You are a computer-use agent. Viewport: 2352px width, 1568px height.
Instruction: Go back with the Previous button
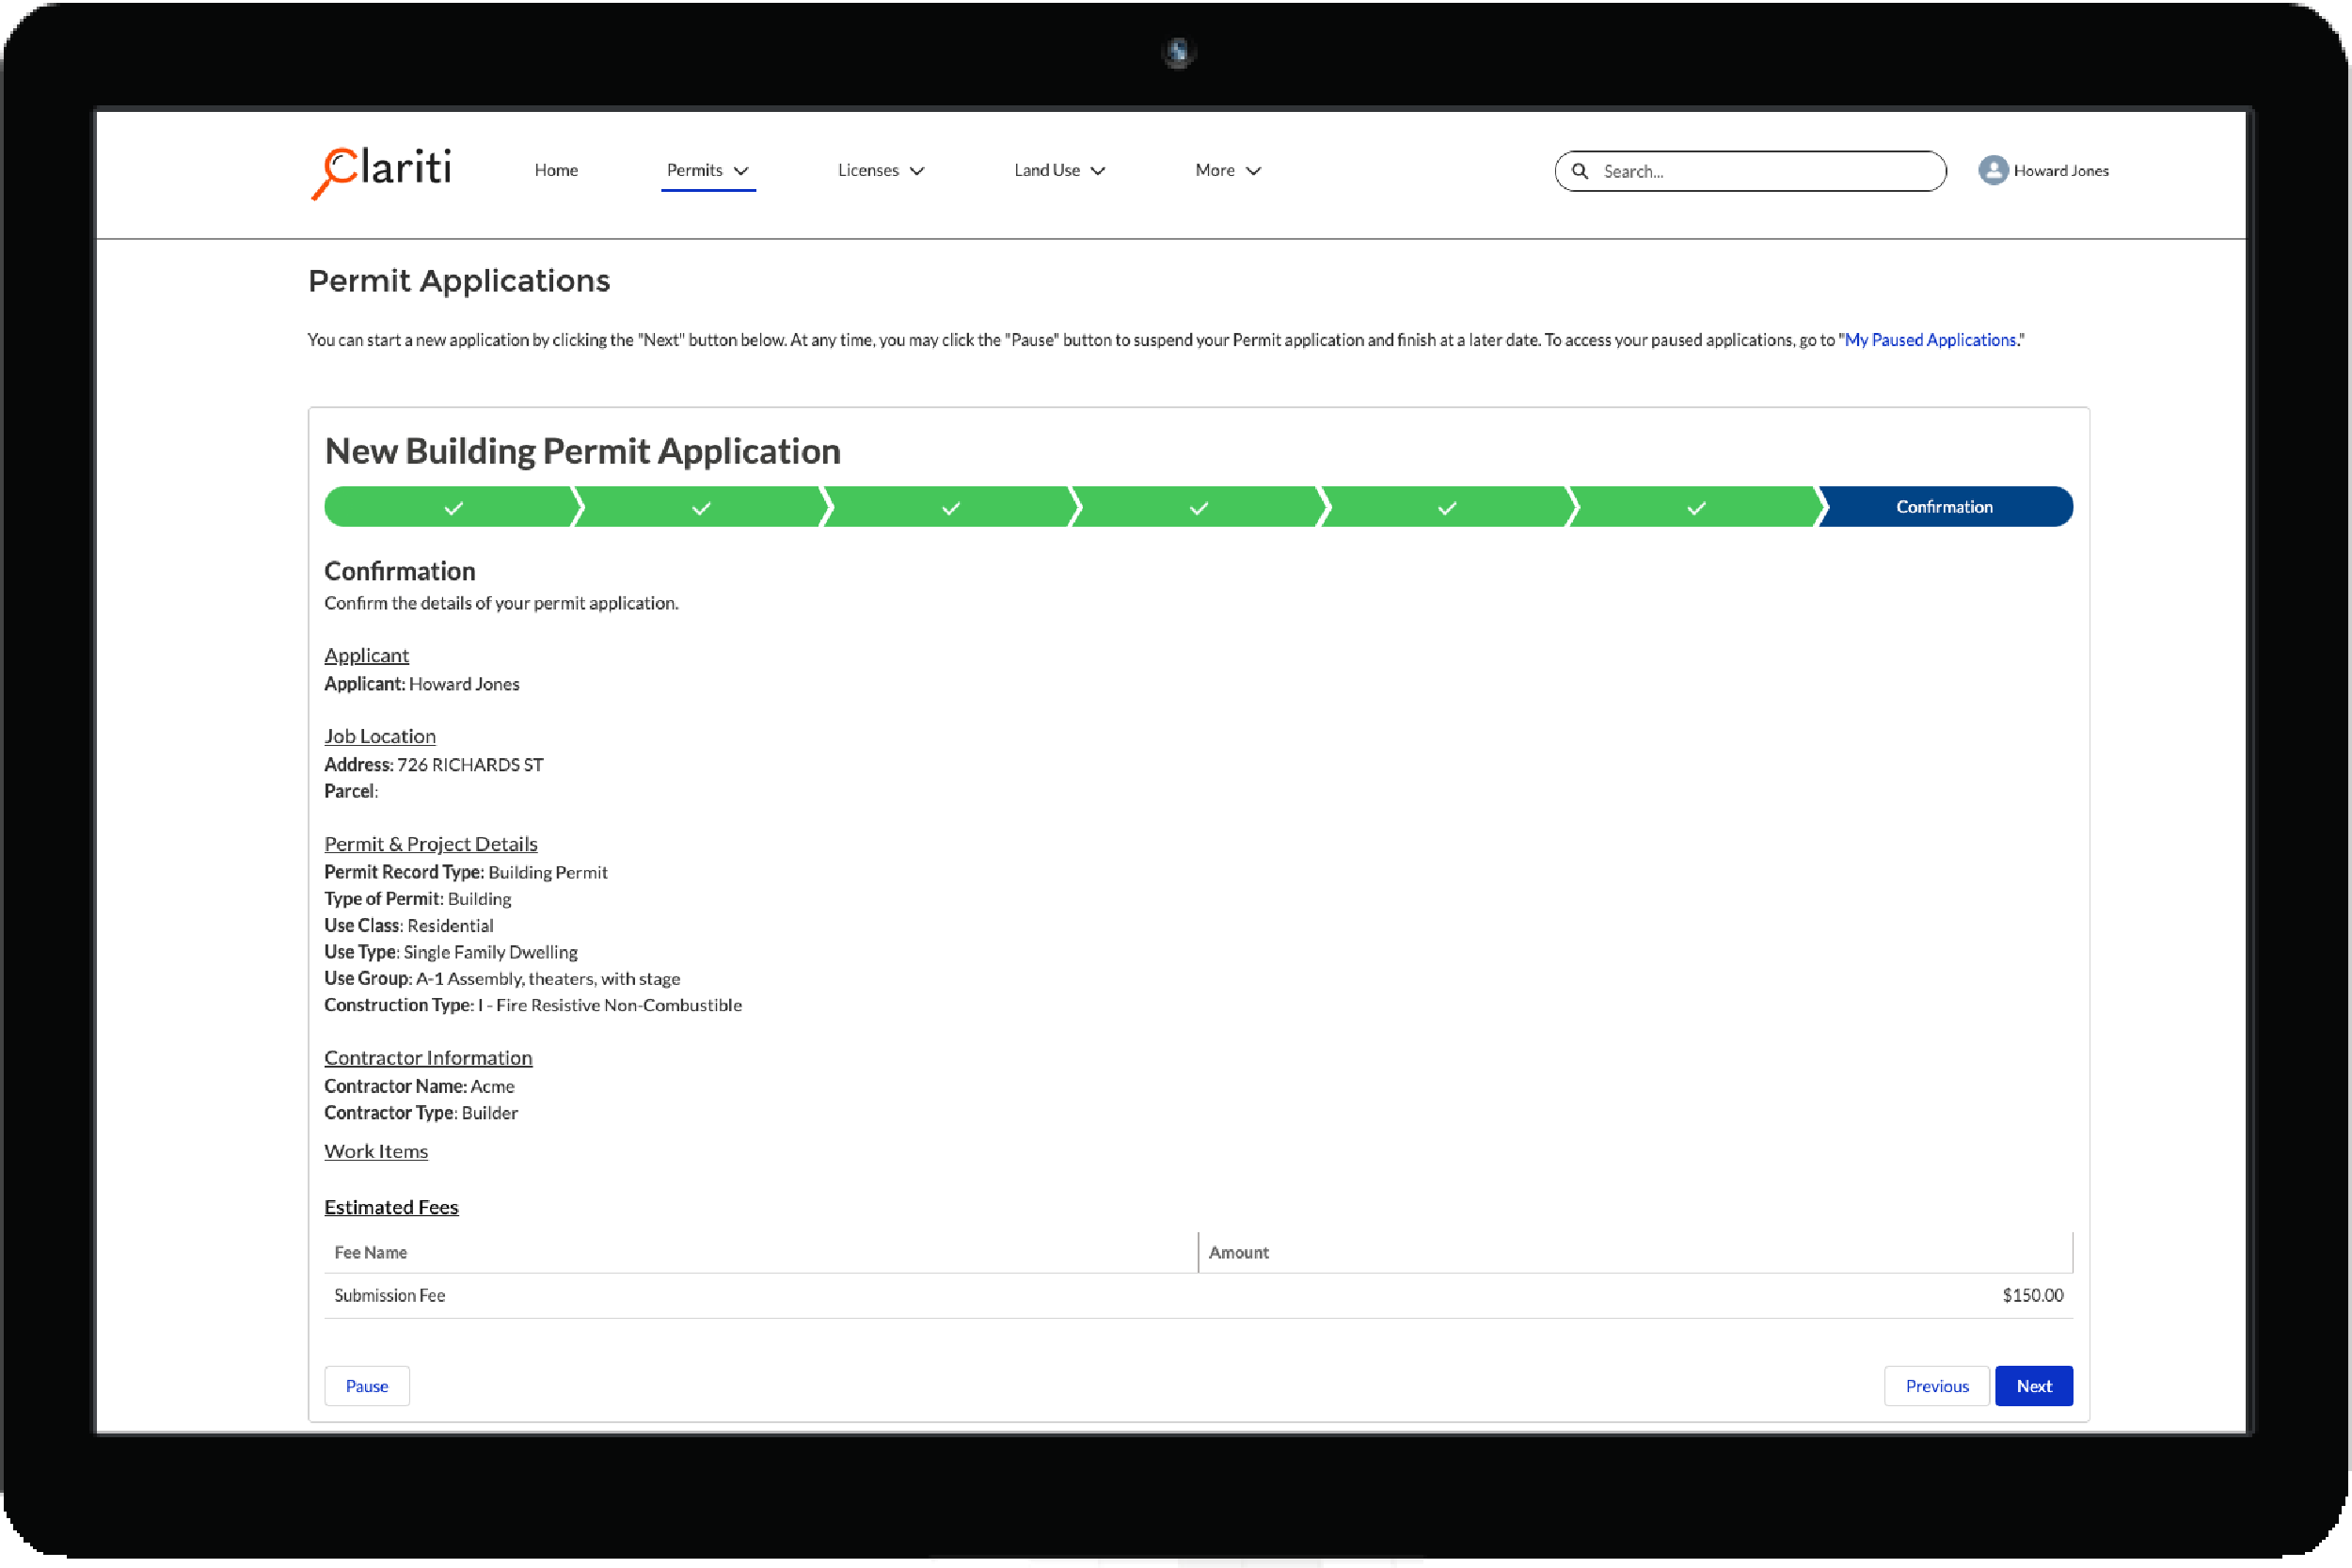click(1937, 1386)
